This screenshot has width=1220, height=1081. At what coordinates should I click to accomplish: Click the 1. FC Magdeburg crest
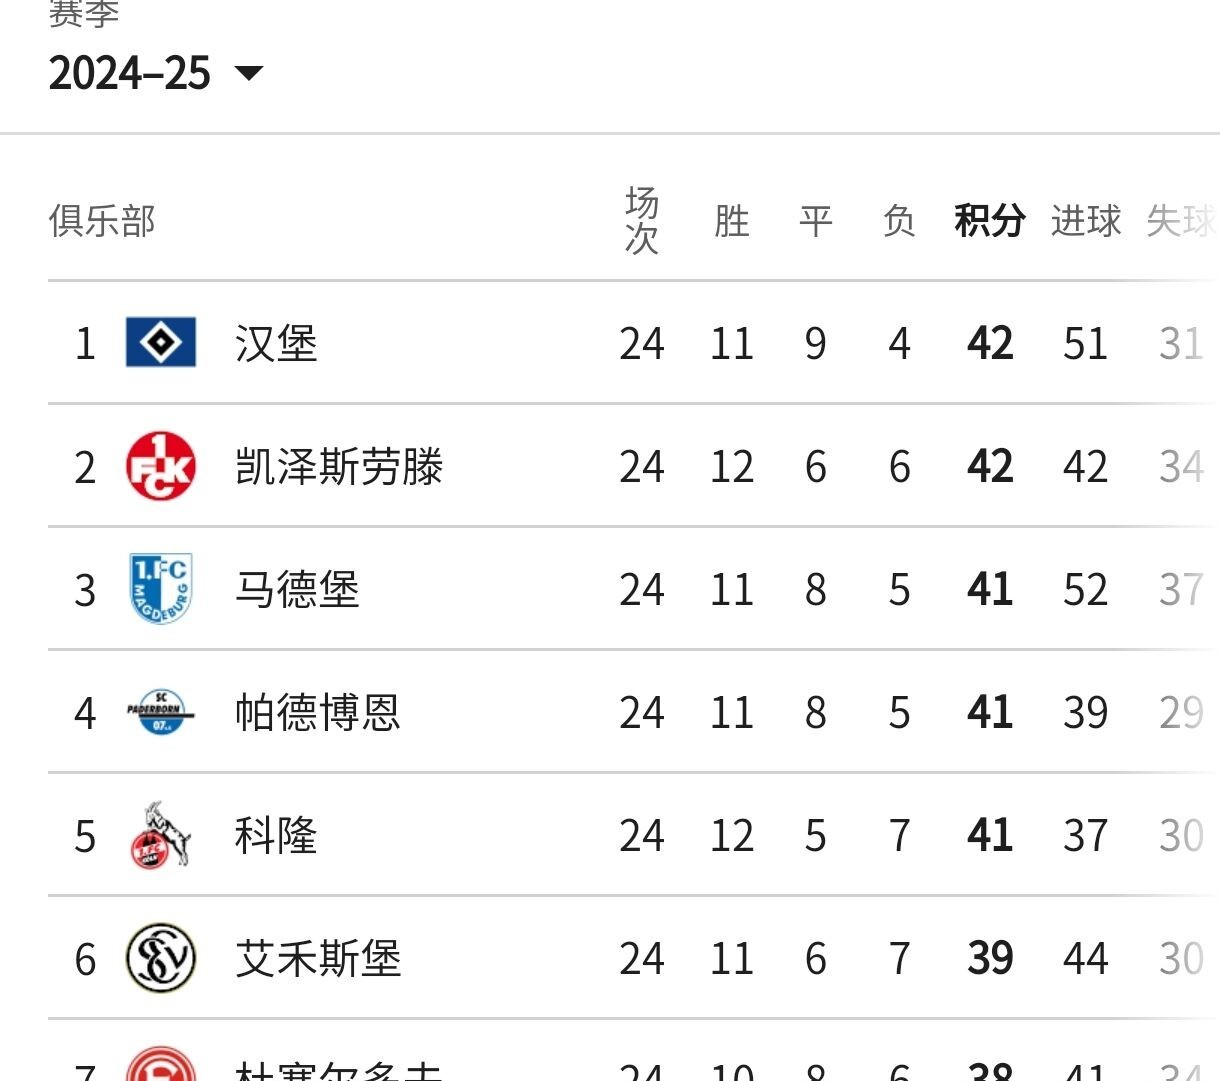[x=161, y=589]
